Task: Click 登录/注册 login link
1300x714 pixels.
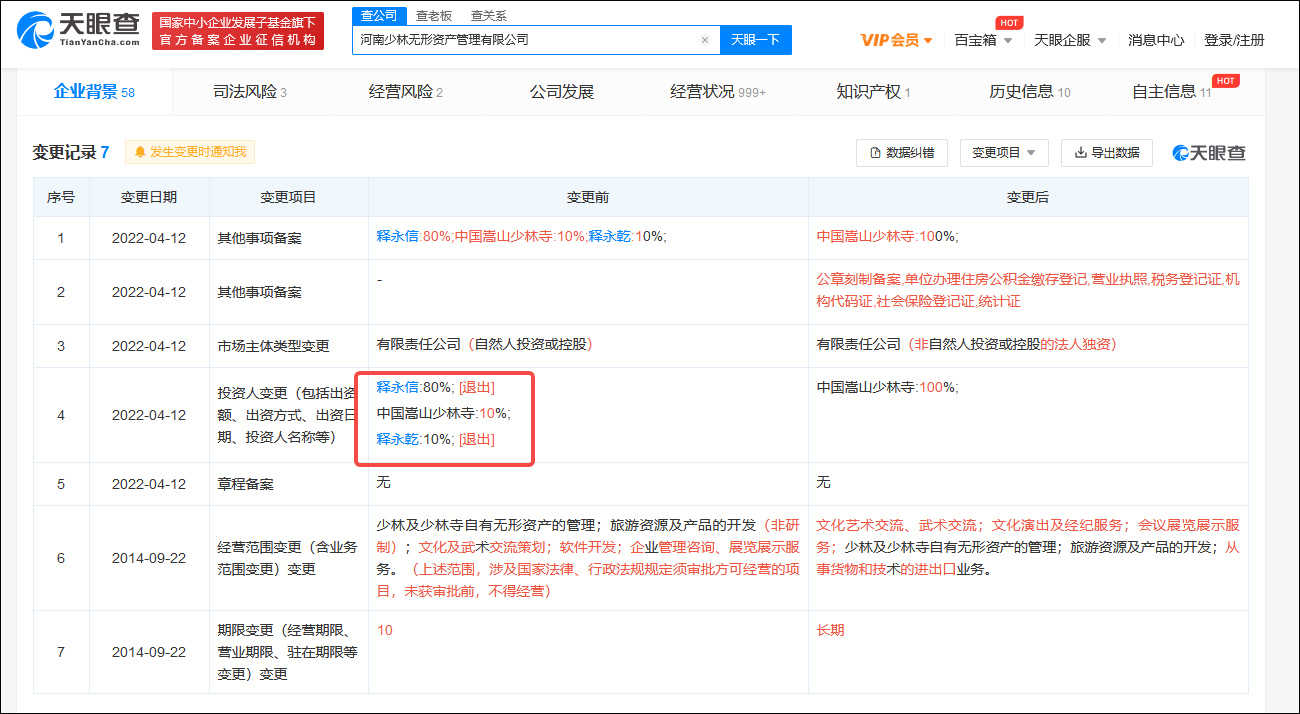Action: (x=1234, y=40)
